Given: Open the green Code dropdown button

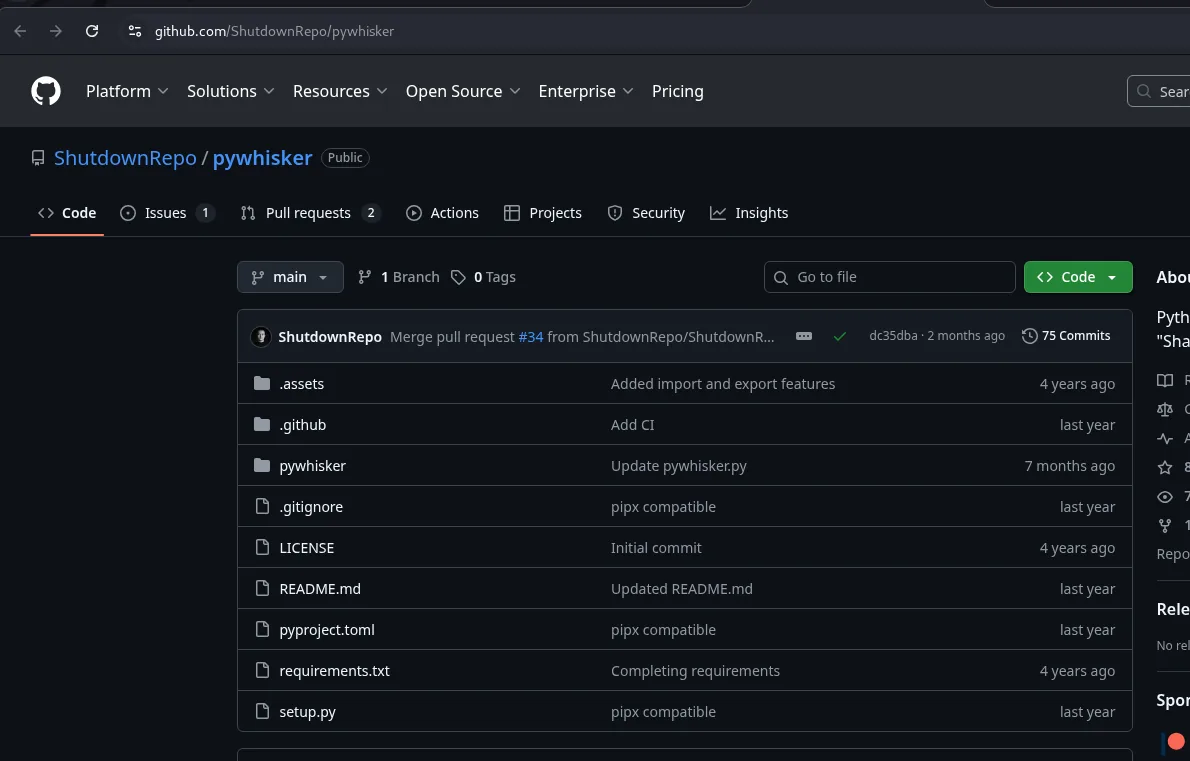Looking at the screenshot, I should [x=1078, y=277].
